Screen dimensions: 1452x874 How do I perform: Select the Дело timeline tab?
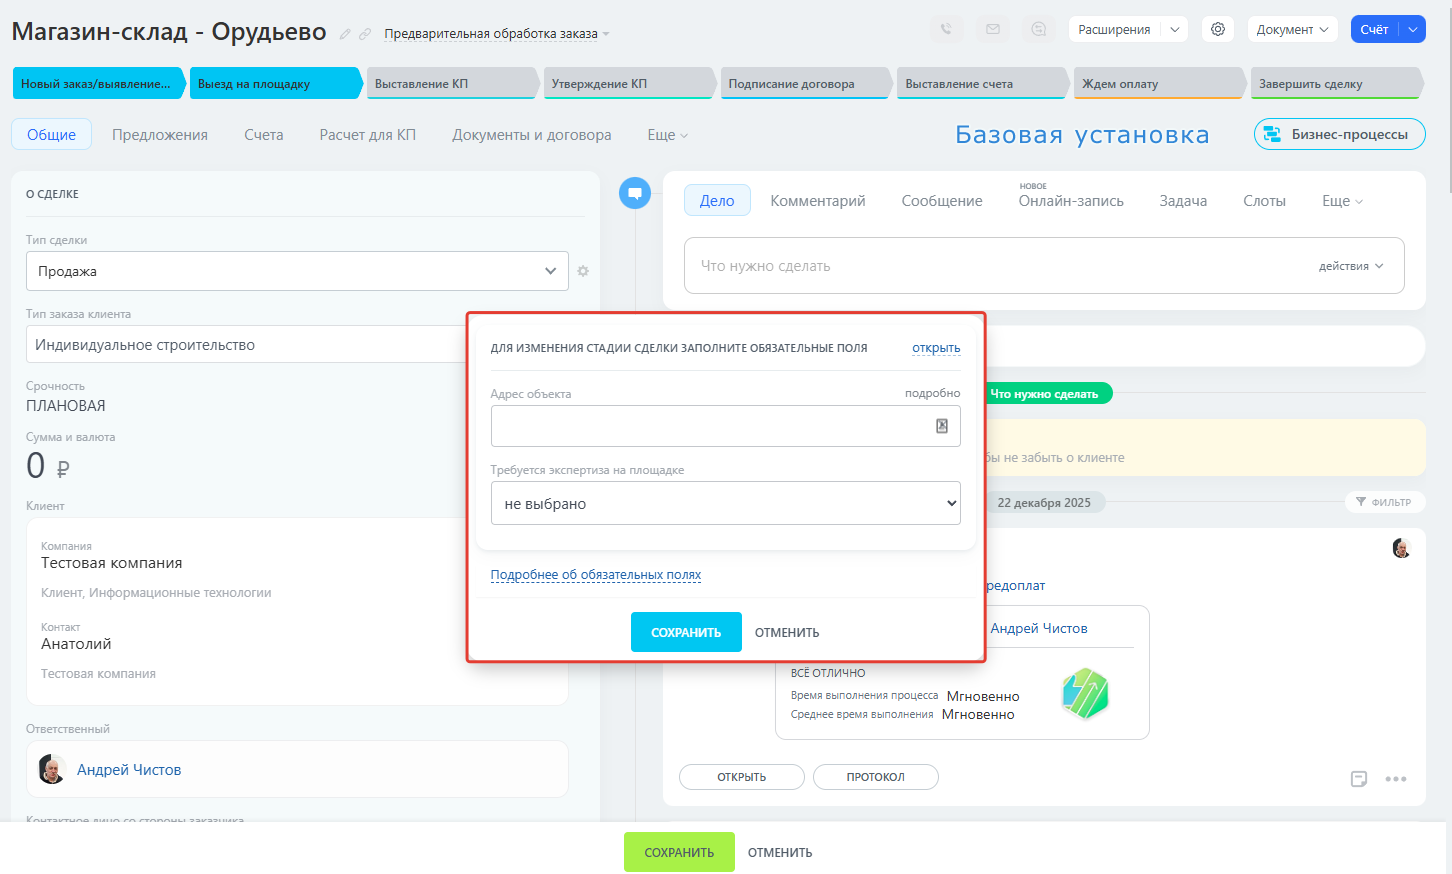click(x=717, y=200)
